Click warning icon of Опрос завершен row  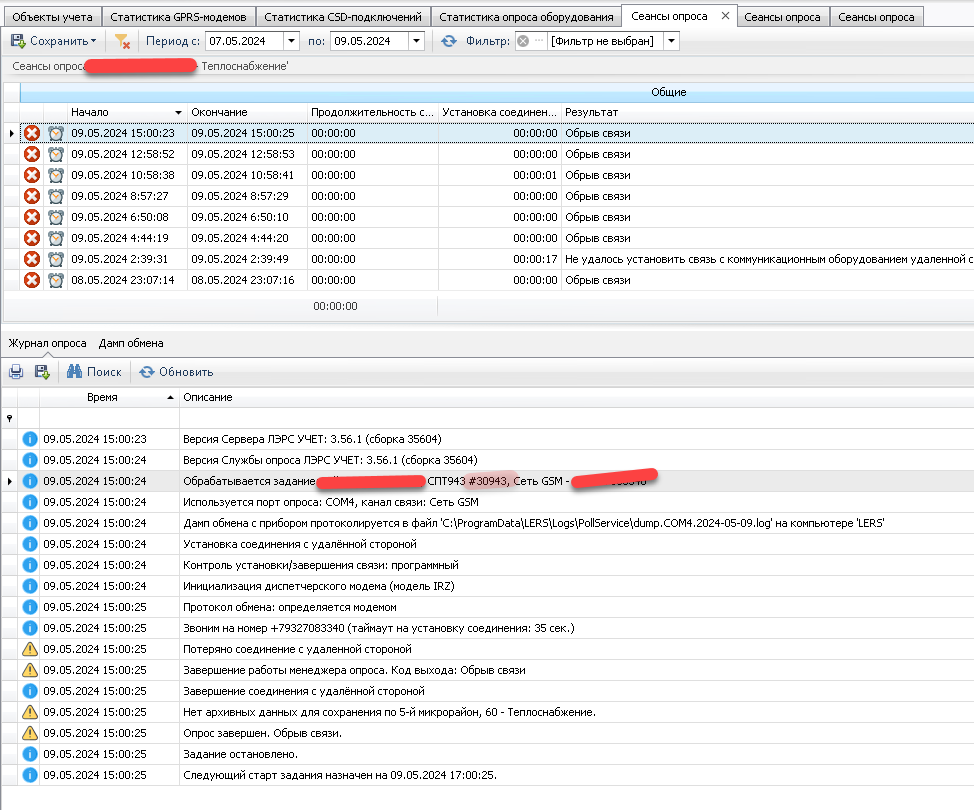click(30, 733)
